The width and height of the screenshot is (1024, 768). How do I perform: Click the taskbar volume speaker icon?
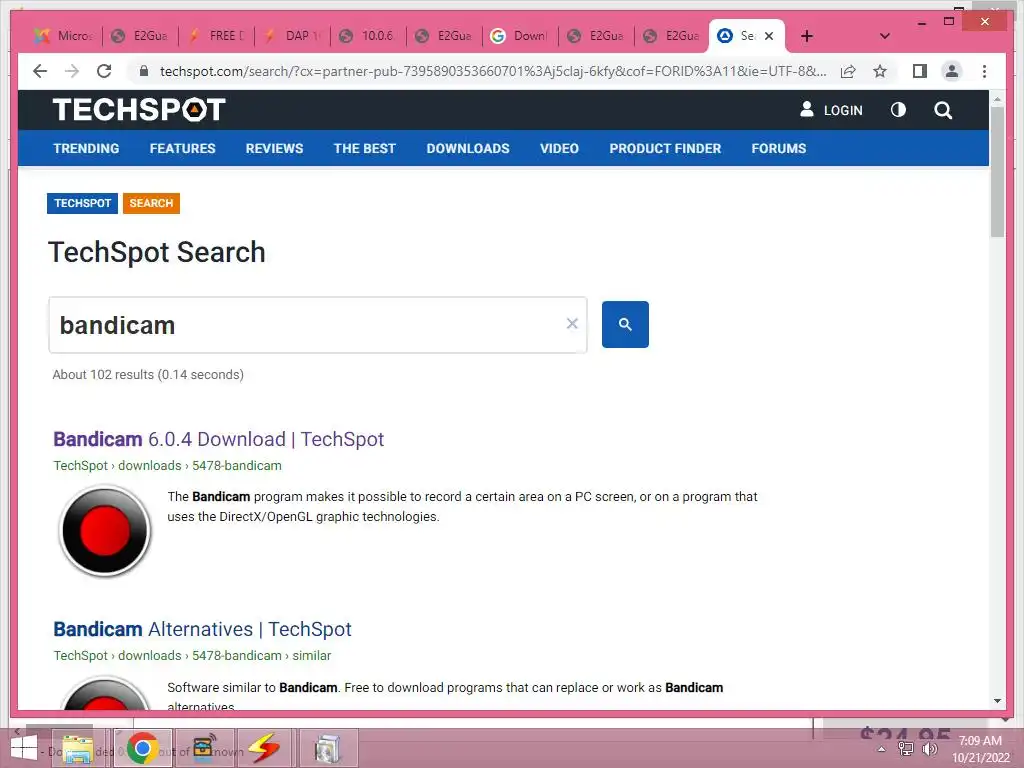(x=930, y=749)
